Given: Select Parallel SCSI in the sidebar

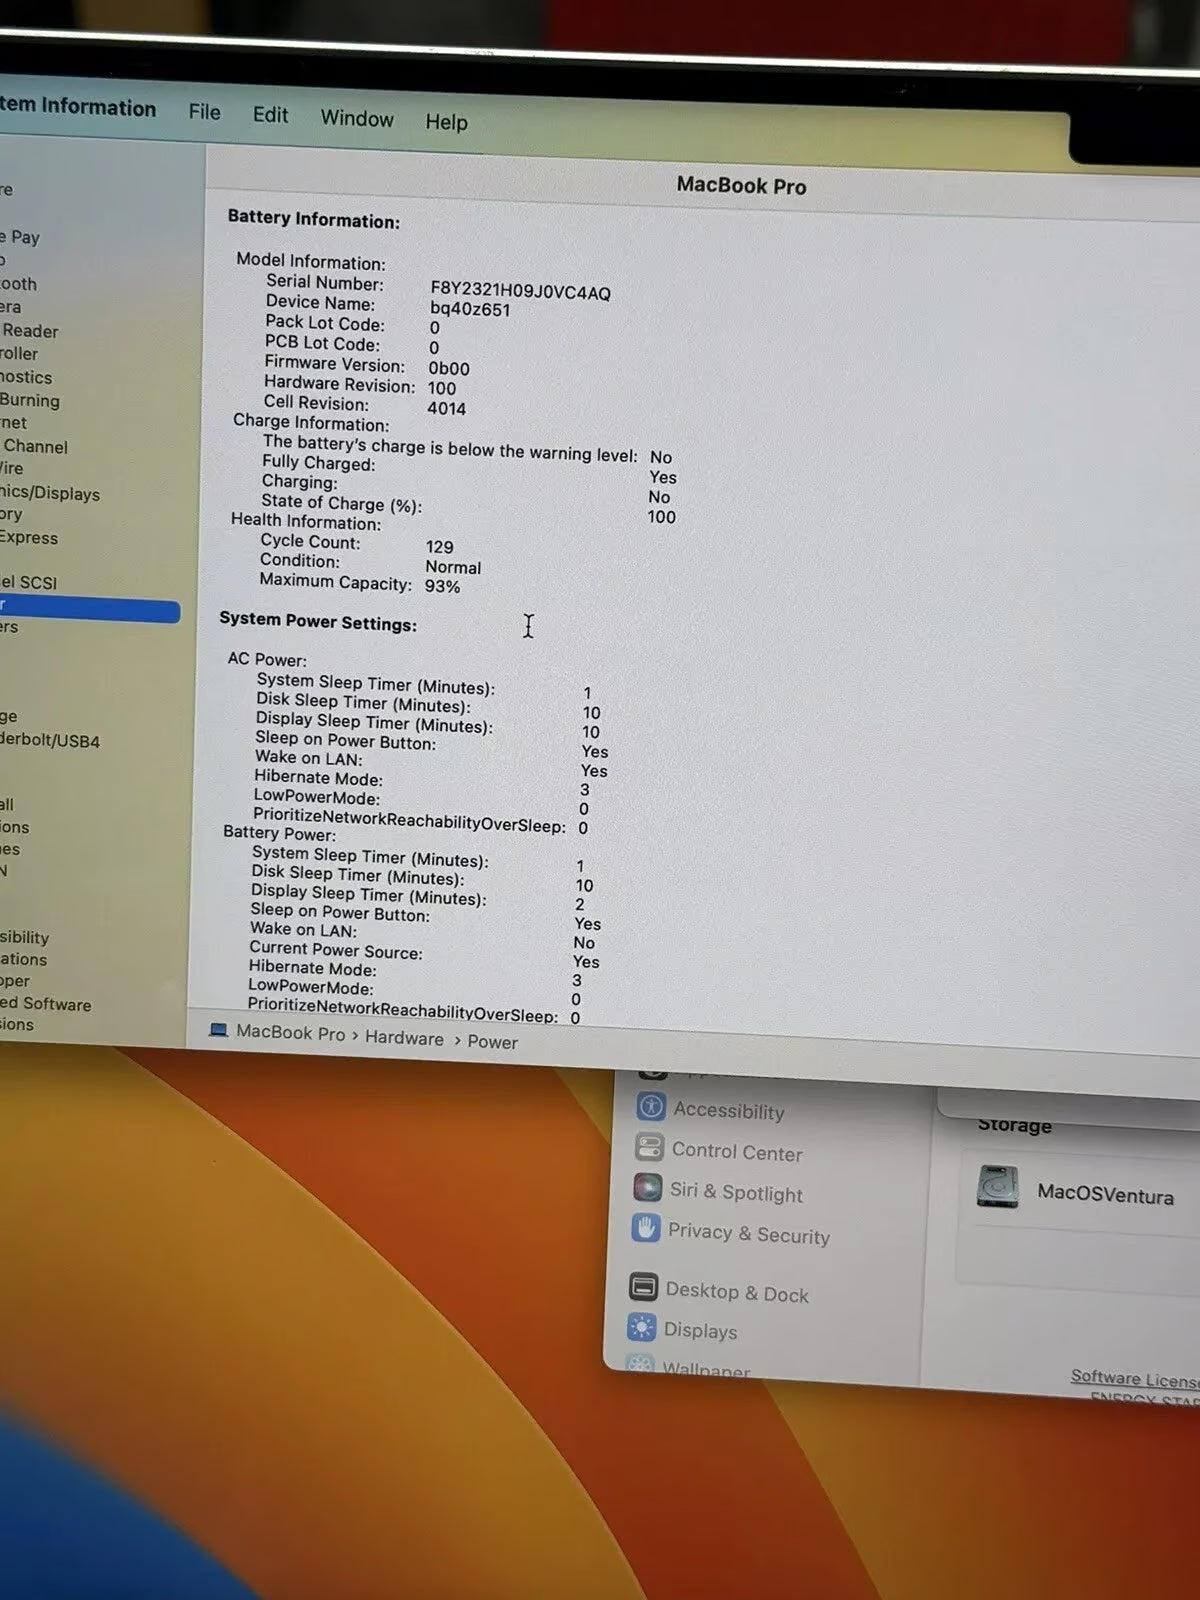Looking at the screenshot, I should tap(29, 581).
